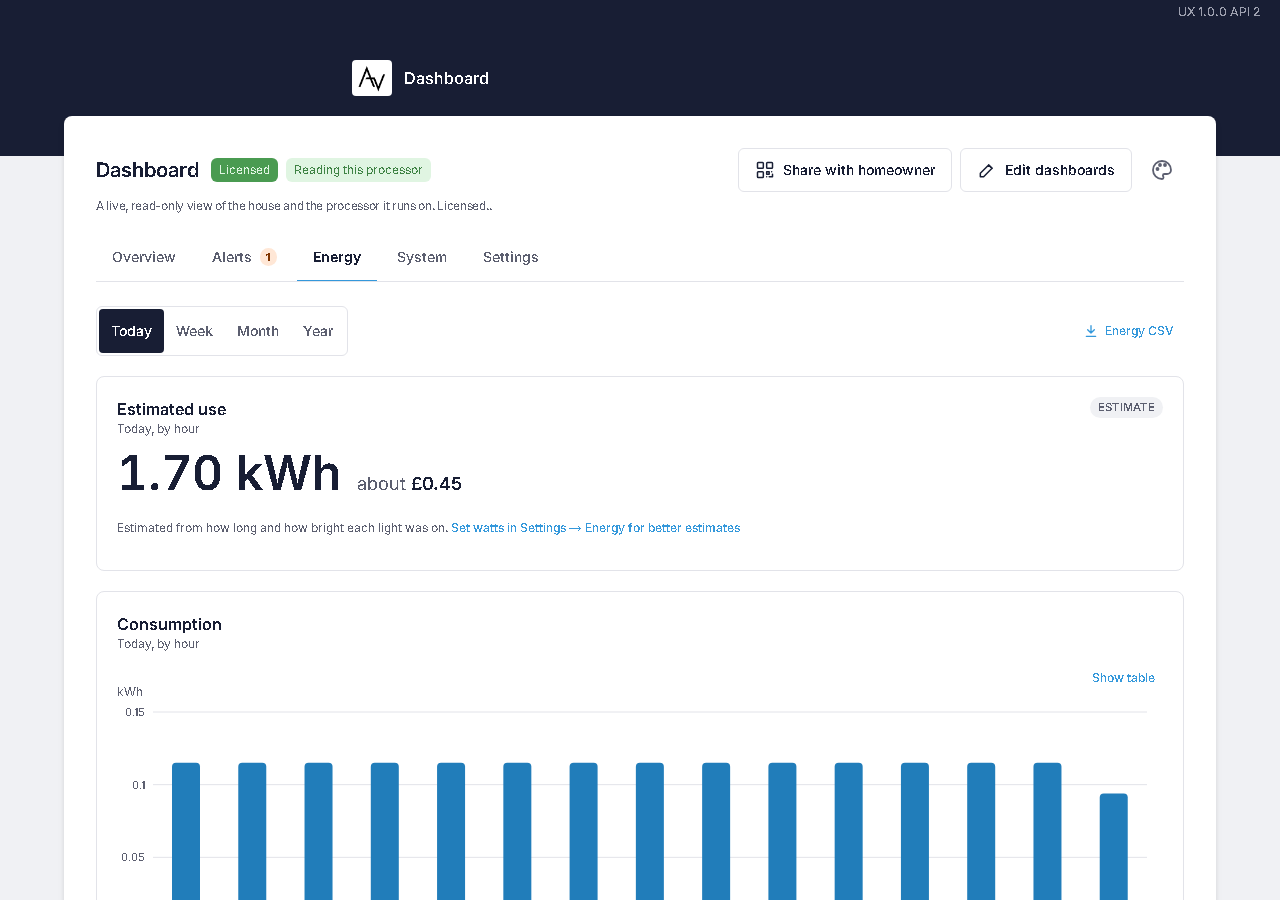The height and width of the screenshot is (900, 1280).
Task: Click the ESTIMATE tag on Estimated use card
Action: [x=1126, y=407]
